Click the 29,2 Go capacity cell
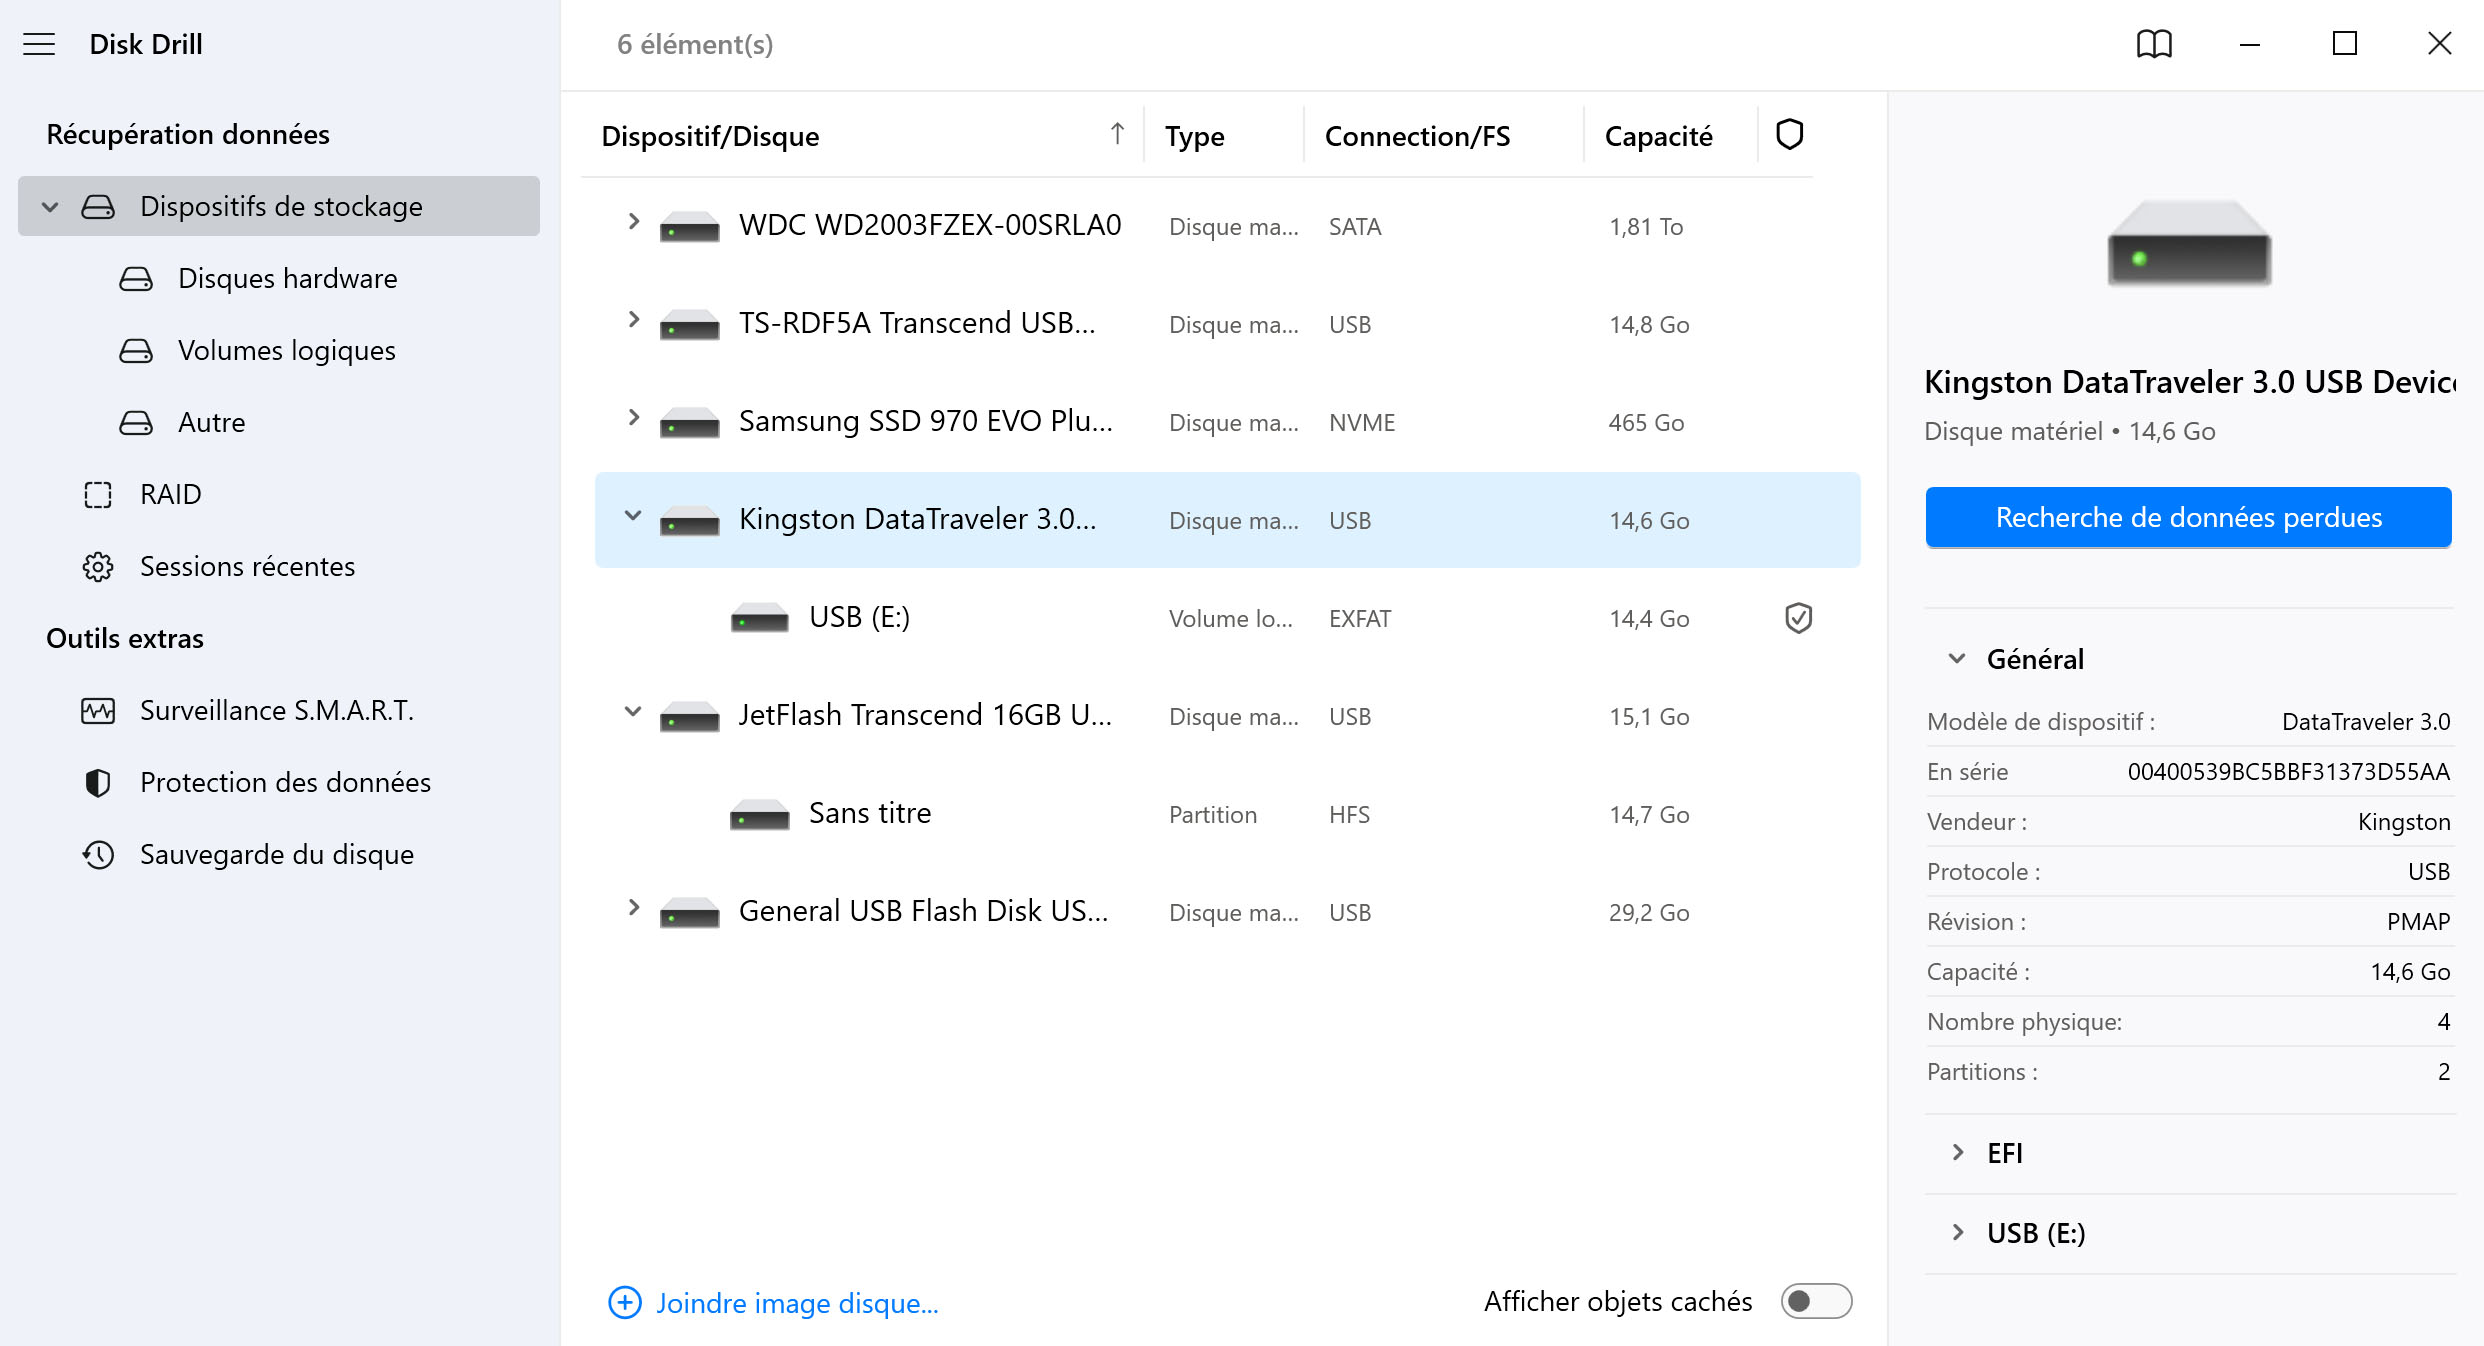Image resolution: width=2484 pixels, height=1346 pixels. (x=1649, y=913)
